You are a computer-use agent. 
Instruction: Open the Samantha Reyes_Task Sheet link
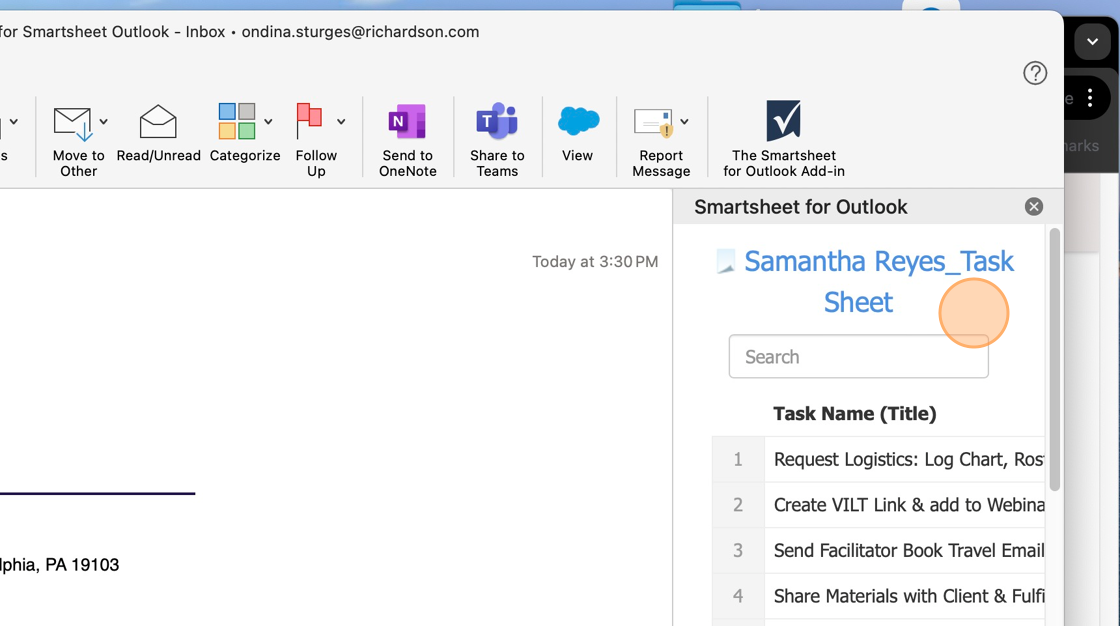pyautogui.click(x=879, y=282)
